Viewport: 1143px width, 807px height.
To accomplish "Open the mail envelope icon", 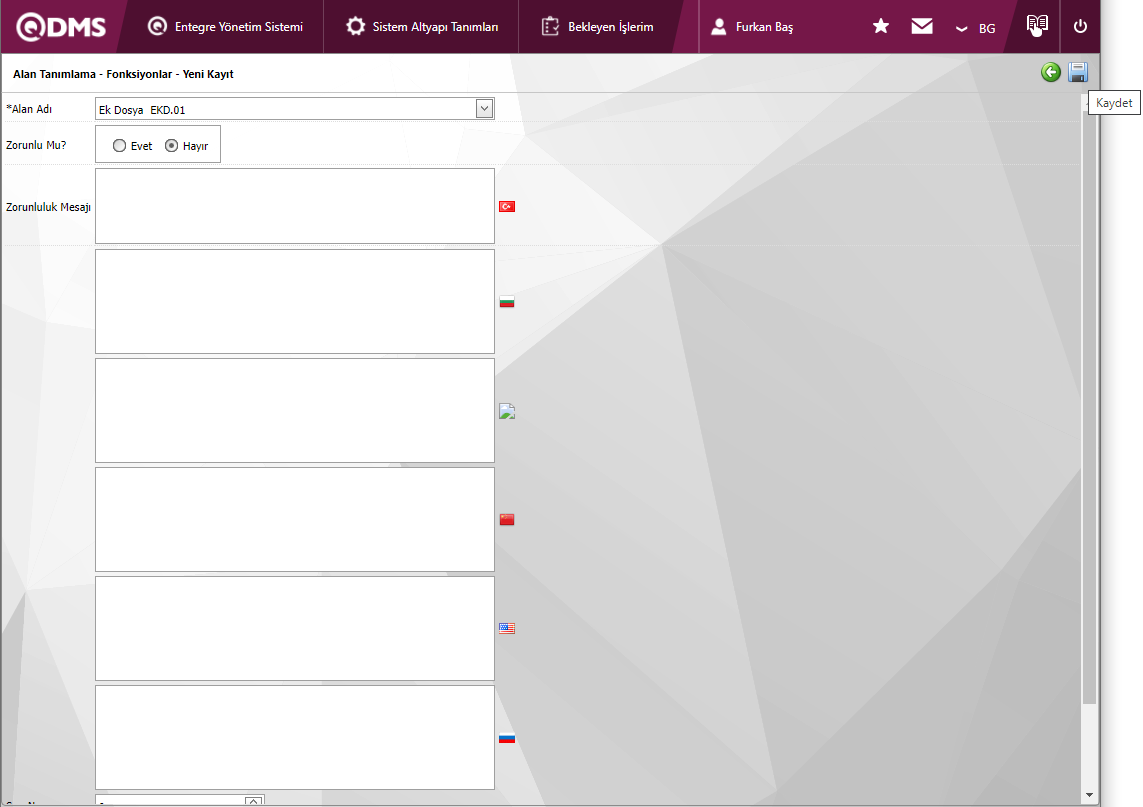I will pyautogui.click(x=921, y=27).
